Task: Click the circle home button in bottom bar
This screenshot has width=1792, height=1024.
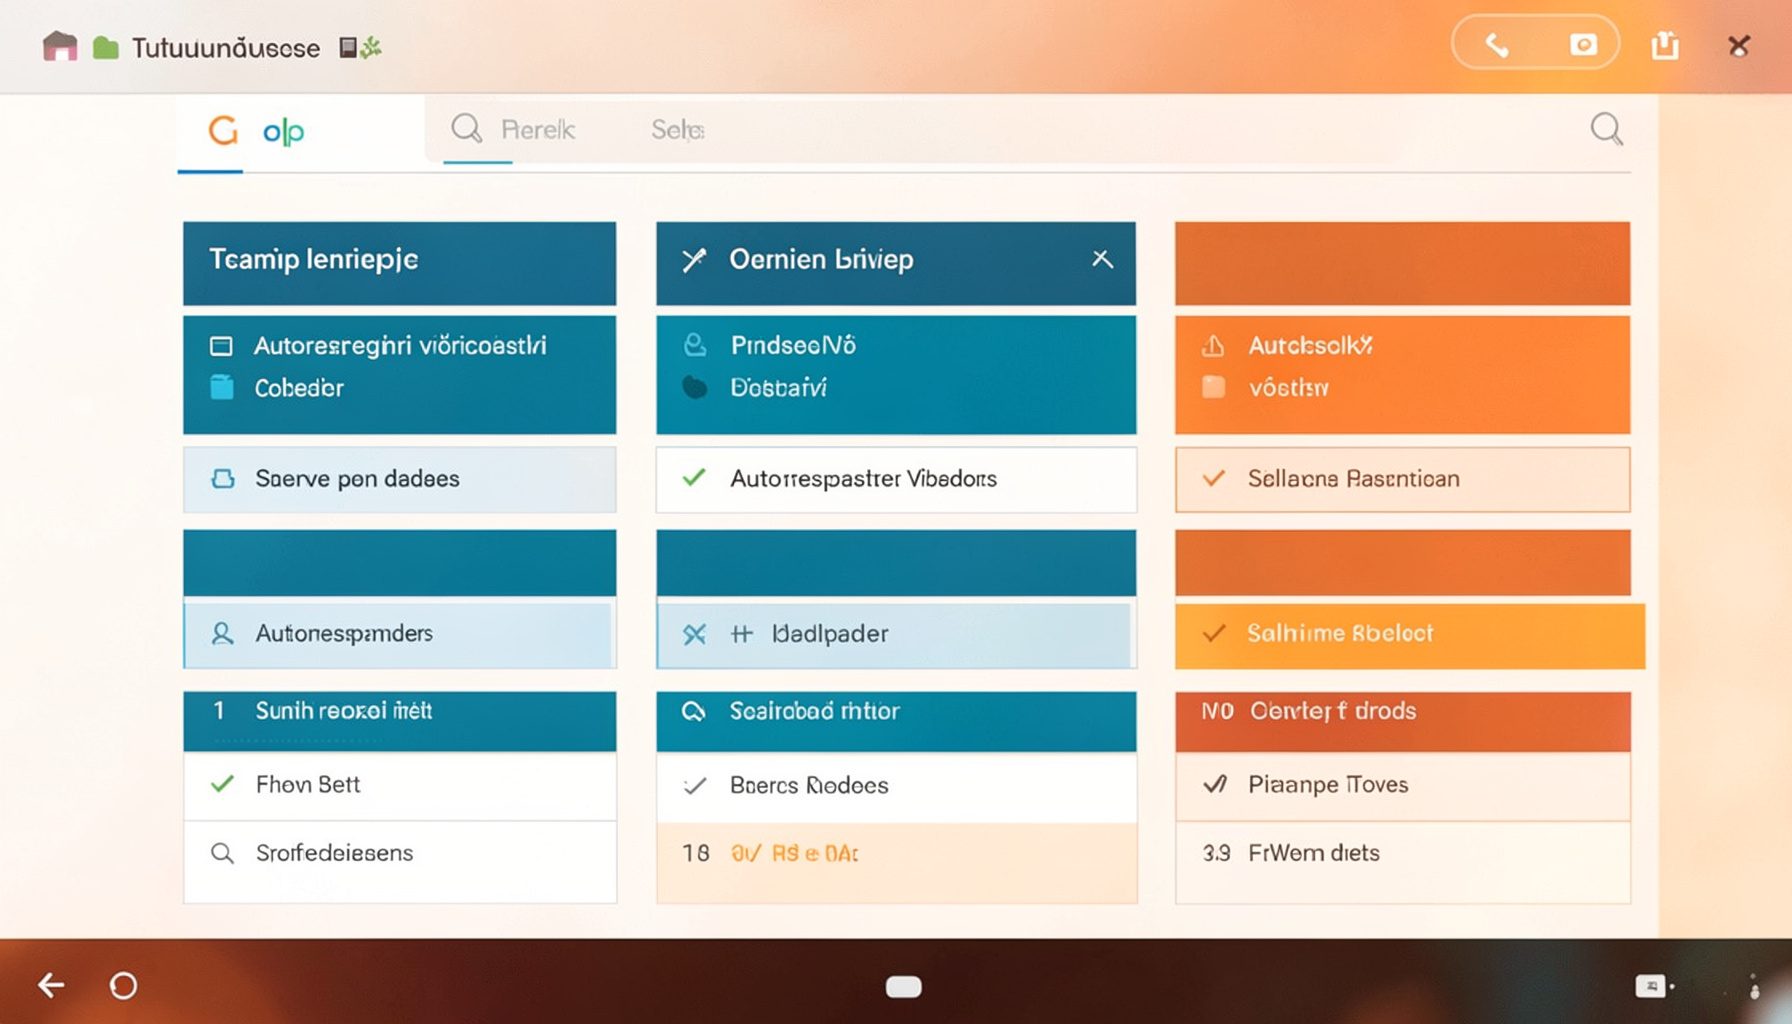Action: [x=123, y=986]
